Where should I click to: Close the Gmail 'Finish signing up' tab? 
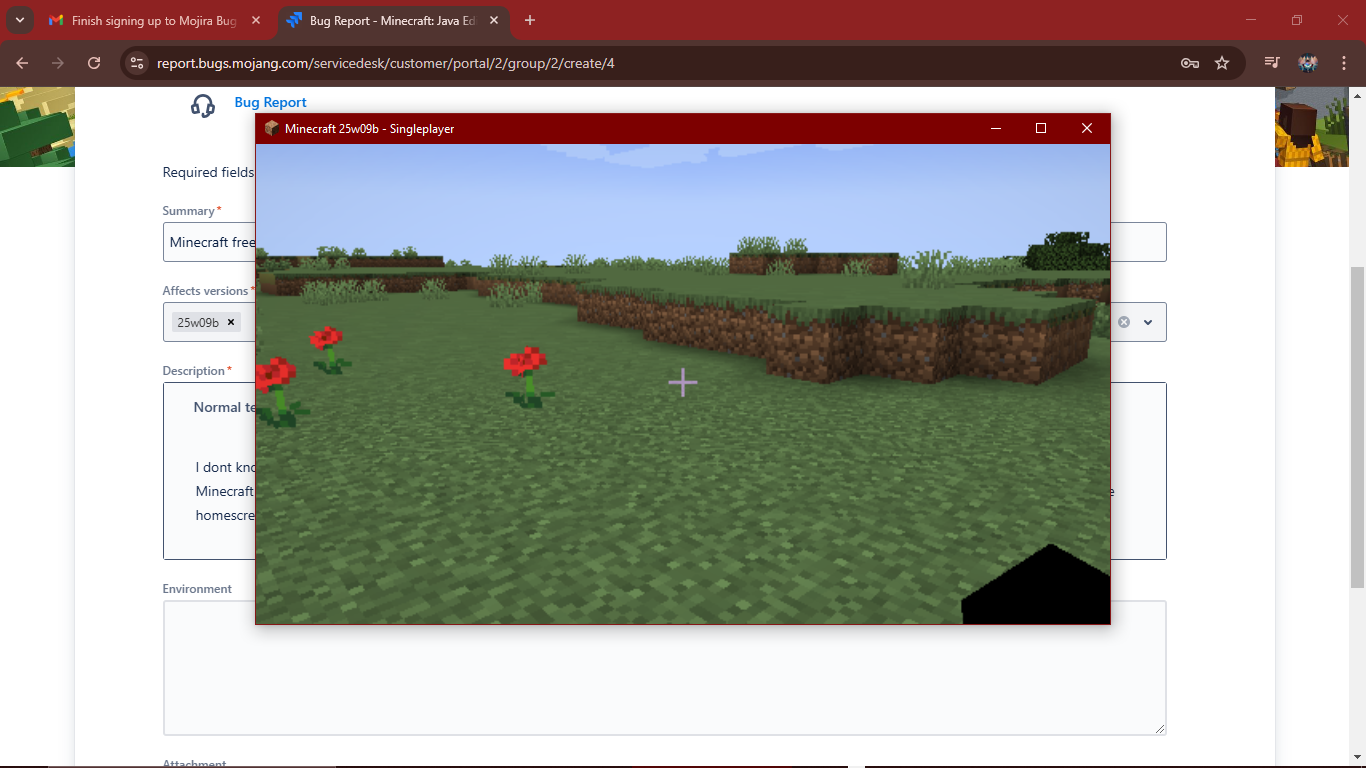pos(256,20)
